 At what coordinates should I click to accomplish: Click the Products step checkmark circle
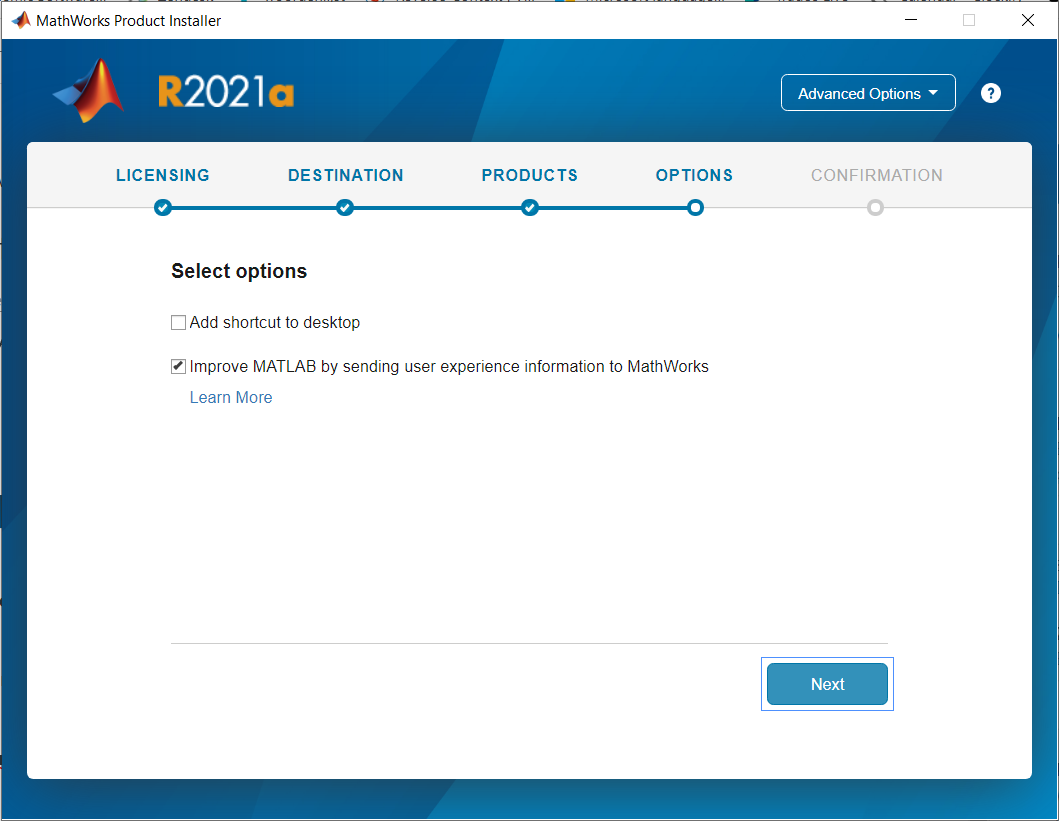530,207
